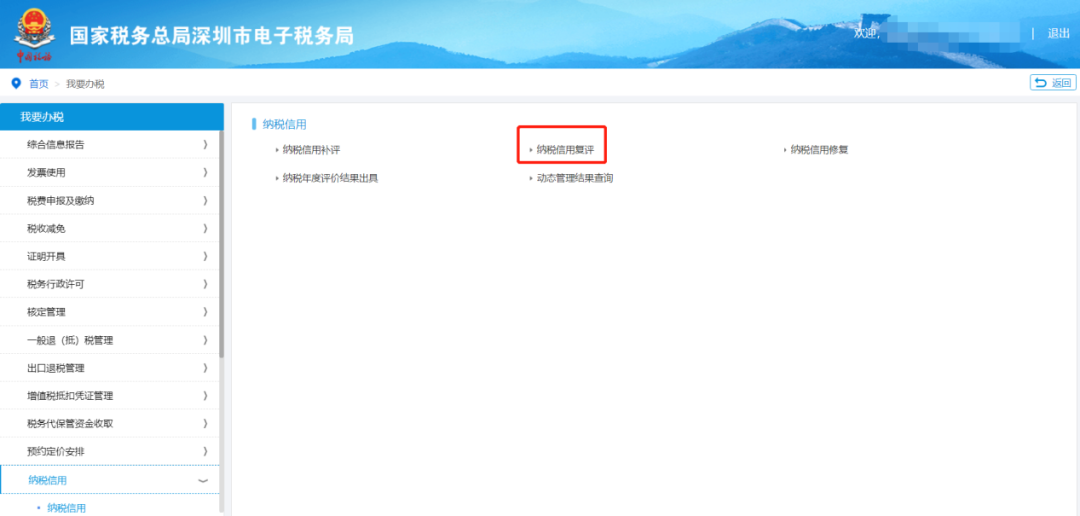Screen dimensions: 1080x516
Task: Open the 出口退税管理 menu item
Action: pos(112,368)
